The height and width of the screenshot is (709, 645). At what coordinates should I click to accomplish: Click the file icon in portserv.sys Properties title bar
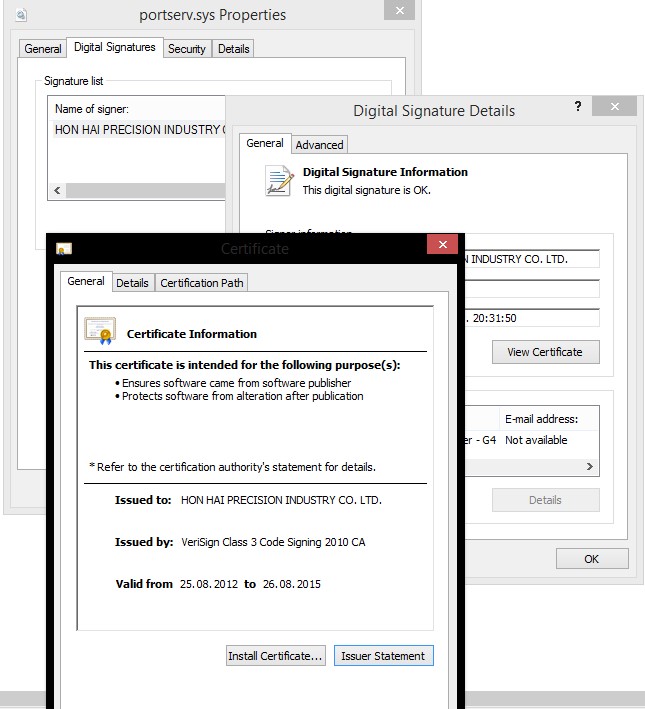click(x=21, y=15)
